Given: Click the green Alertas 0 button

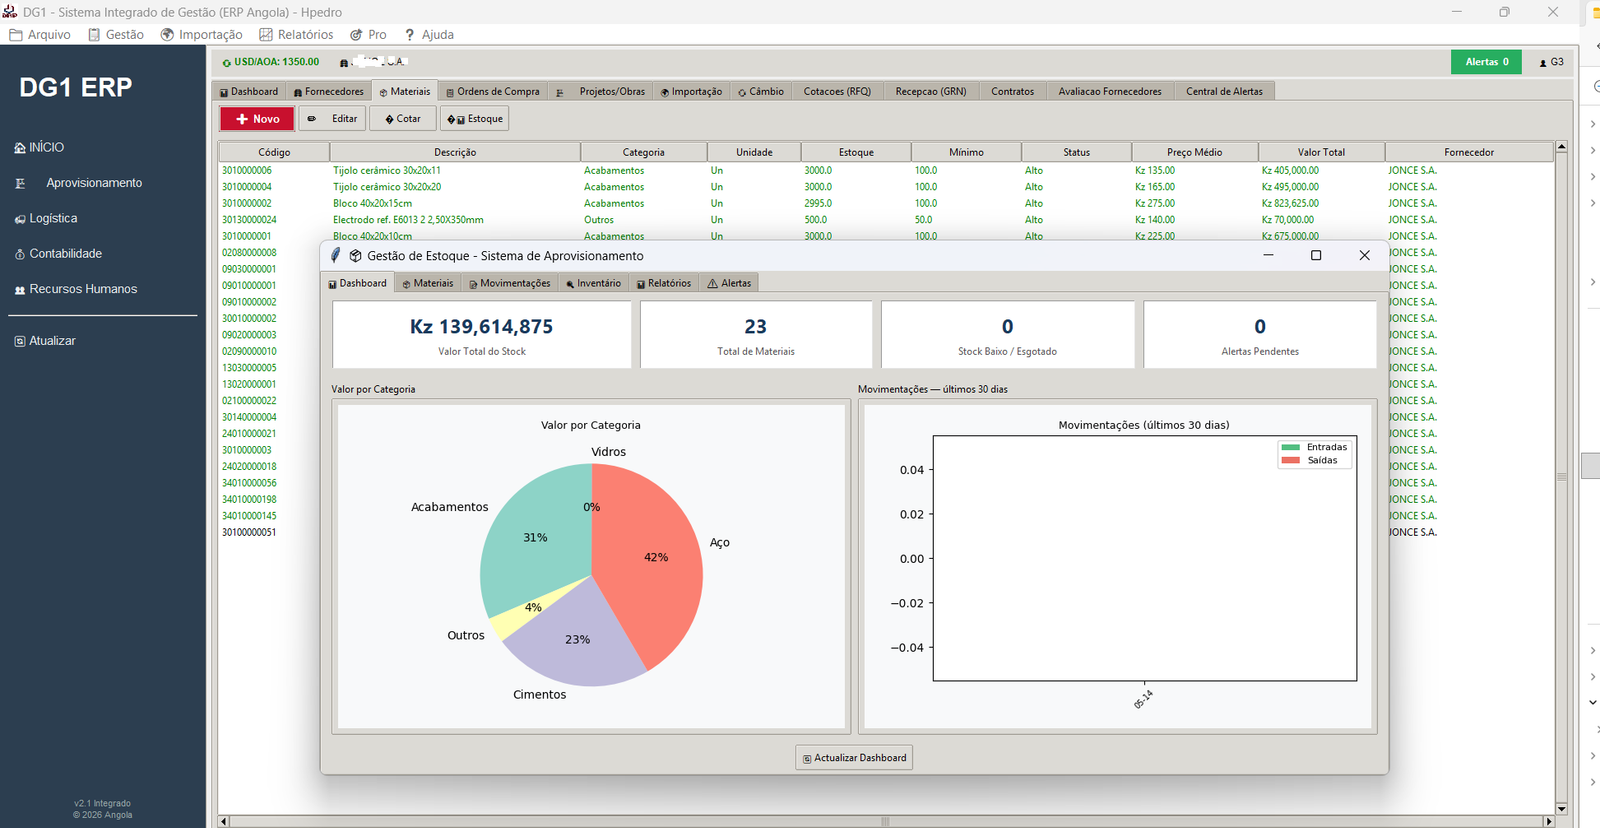Looking at the screenshot, I should 1486,62.
